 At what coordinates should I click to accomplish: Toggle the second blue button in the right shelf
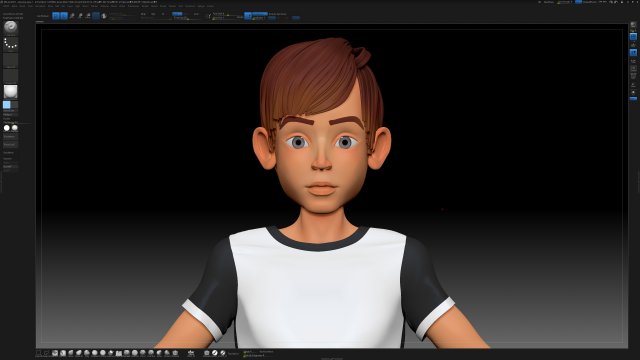[633, 53]
